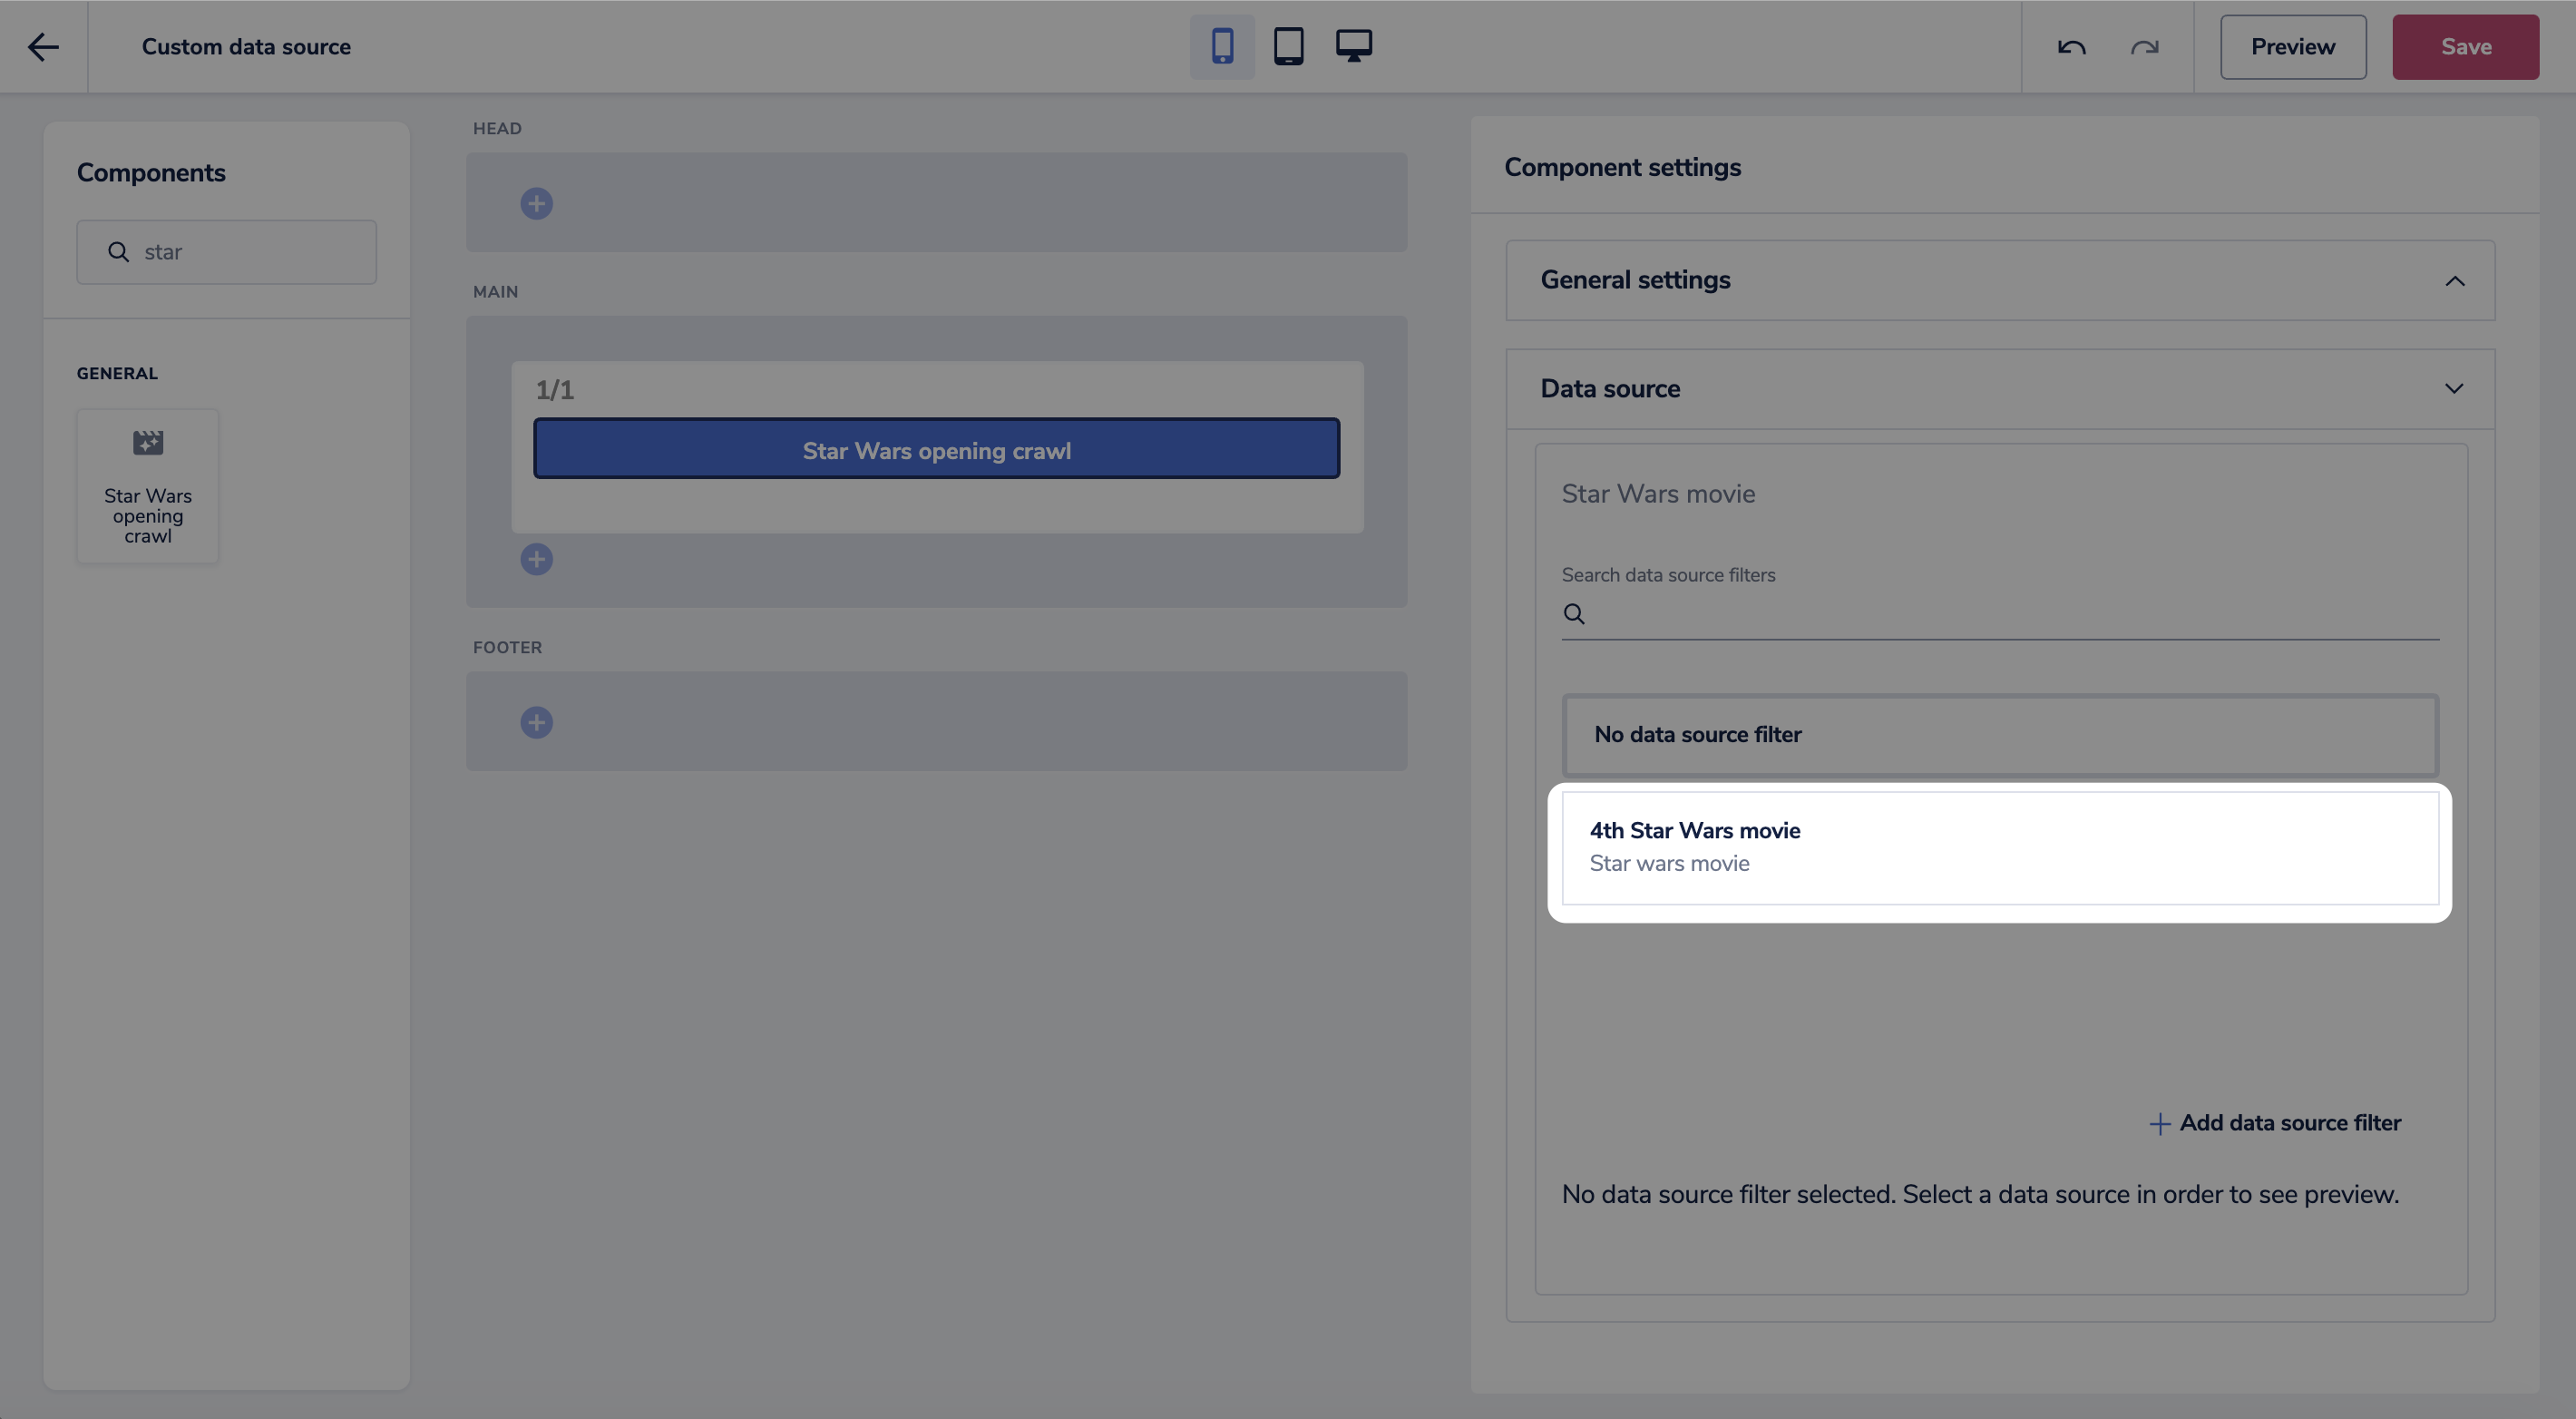2576x1419 pixels.
Task: Focus the components search field containing 'star'
Action: click(227, 252)
